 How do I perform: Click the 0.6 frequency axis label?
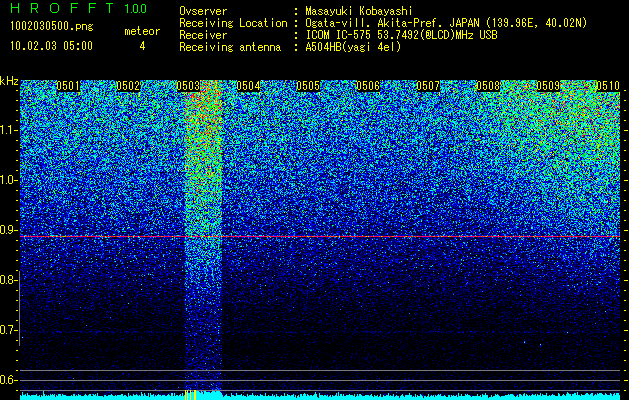pos(8,380)
